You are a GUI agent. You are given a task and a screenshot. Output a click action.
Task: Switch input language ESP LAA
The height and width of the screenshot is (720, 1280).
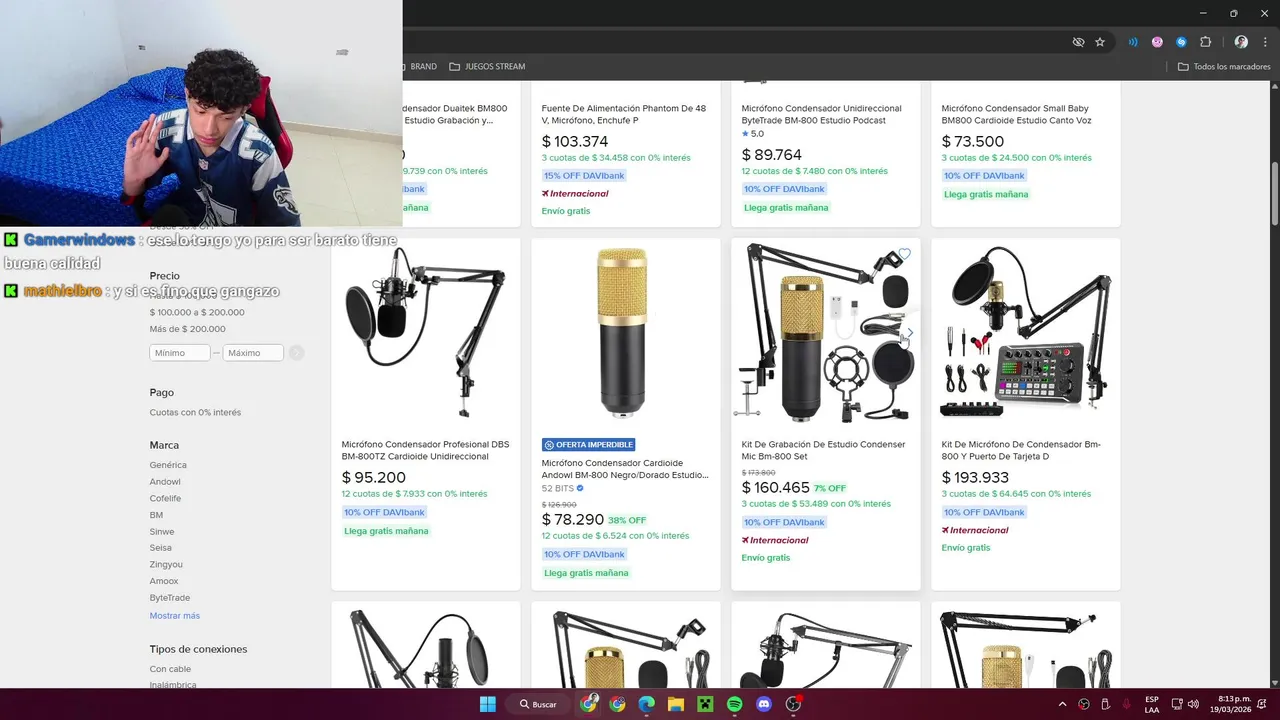(x=1152, y=704)
